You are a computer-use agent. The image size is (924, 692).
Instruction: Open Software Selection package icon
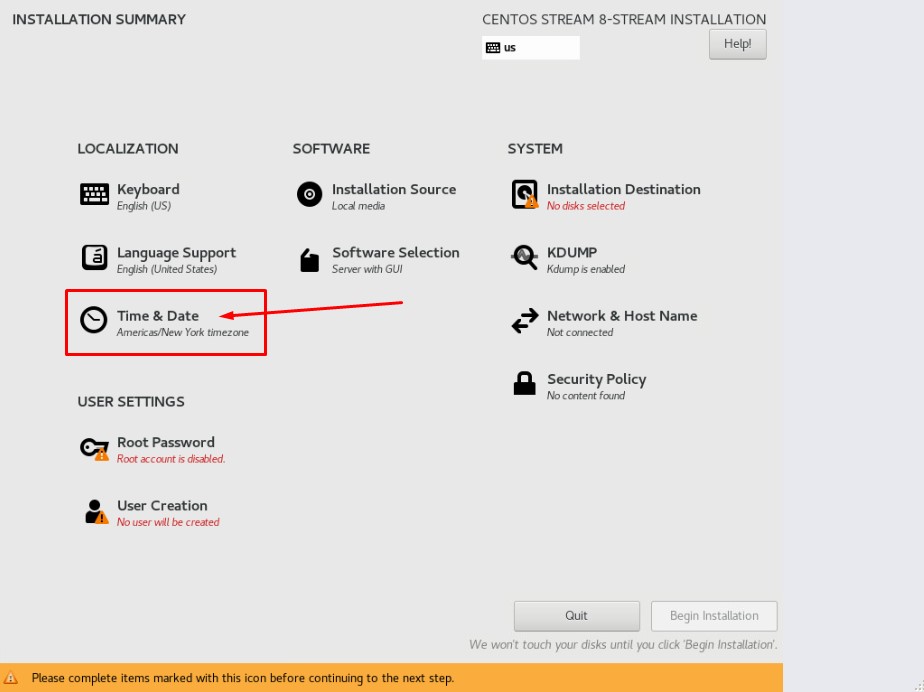tap(310, 260)
